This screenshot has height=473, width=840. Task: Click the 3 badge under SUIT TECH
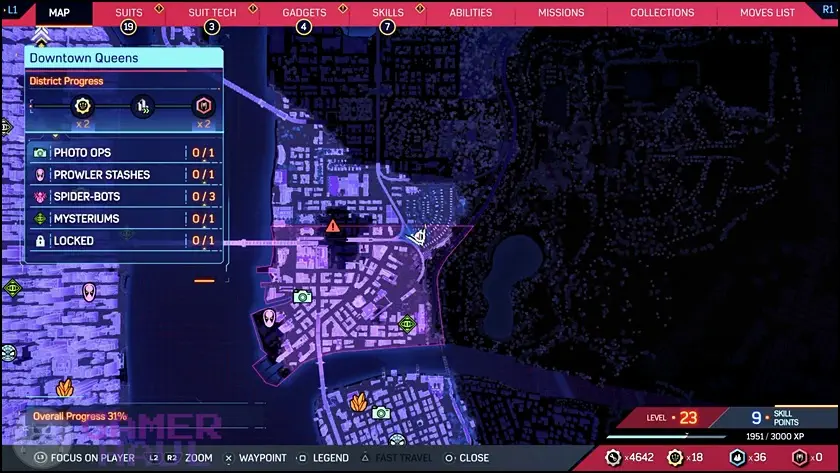(x=212, y=27)
